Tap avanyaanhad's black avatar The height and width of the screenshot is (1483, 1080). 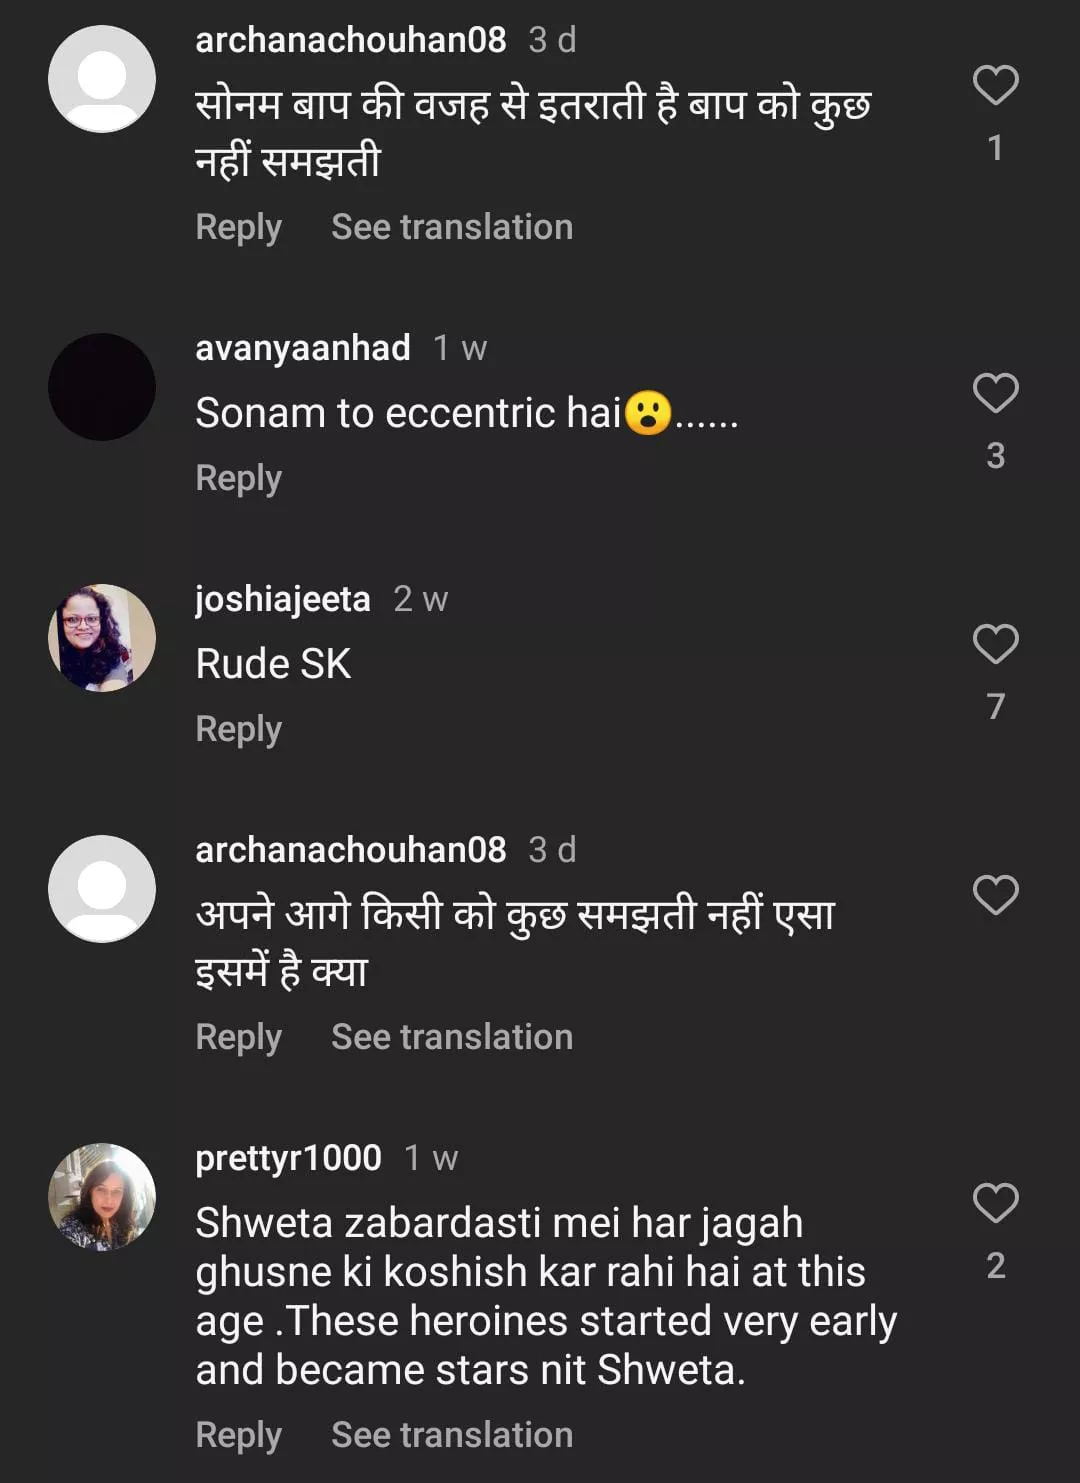(x=102, y=387)
